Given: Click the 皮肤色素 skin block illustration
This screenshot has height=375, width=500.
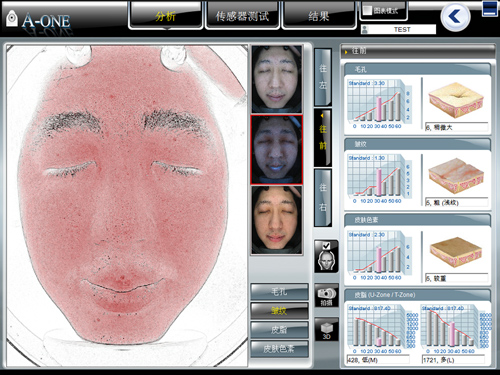Looking at the screenshot, I should coord(456,252).
